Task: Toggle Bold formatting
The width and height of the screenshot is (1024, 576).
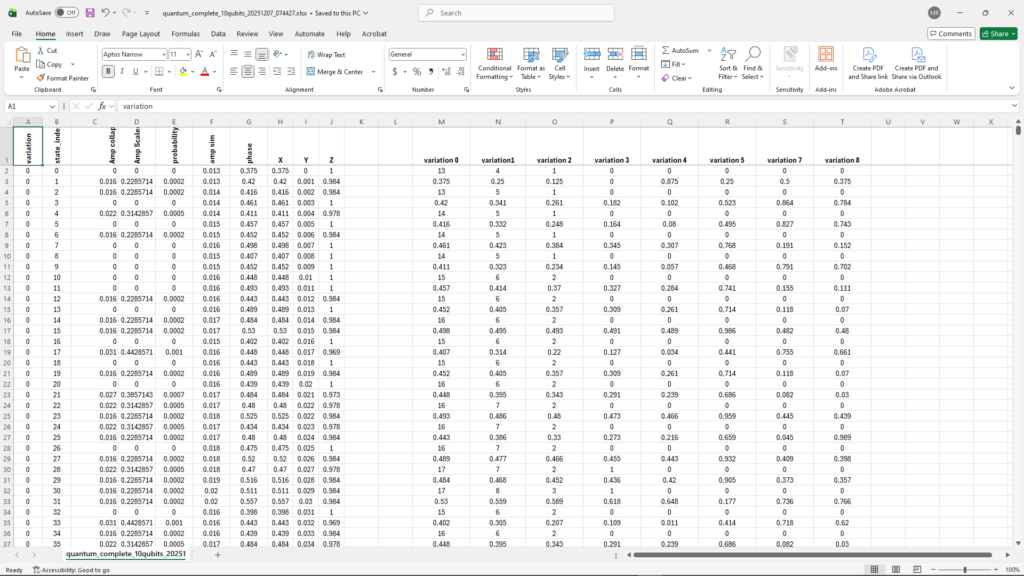Action: point(108,72)
